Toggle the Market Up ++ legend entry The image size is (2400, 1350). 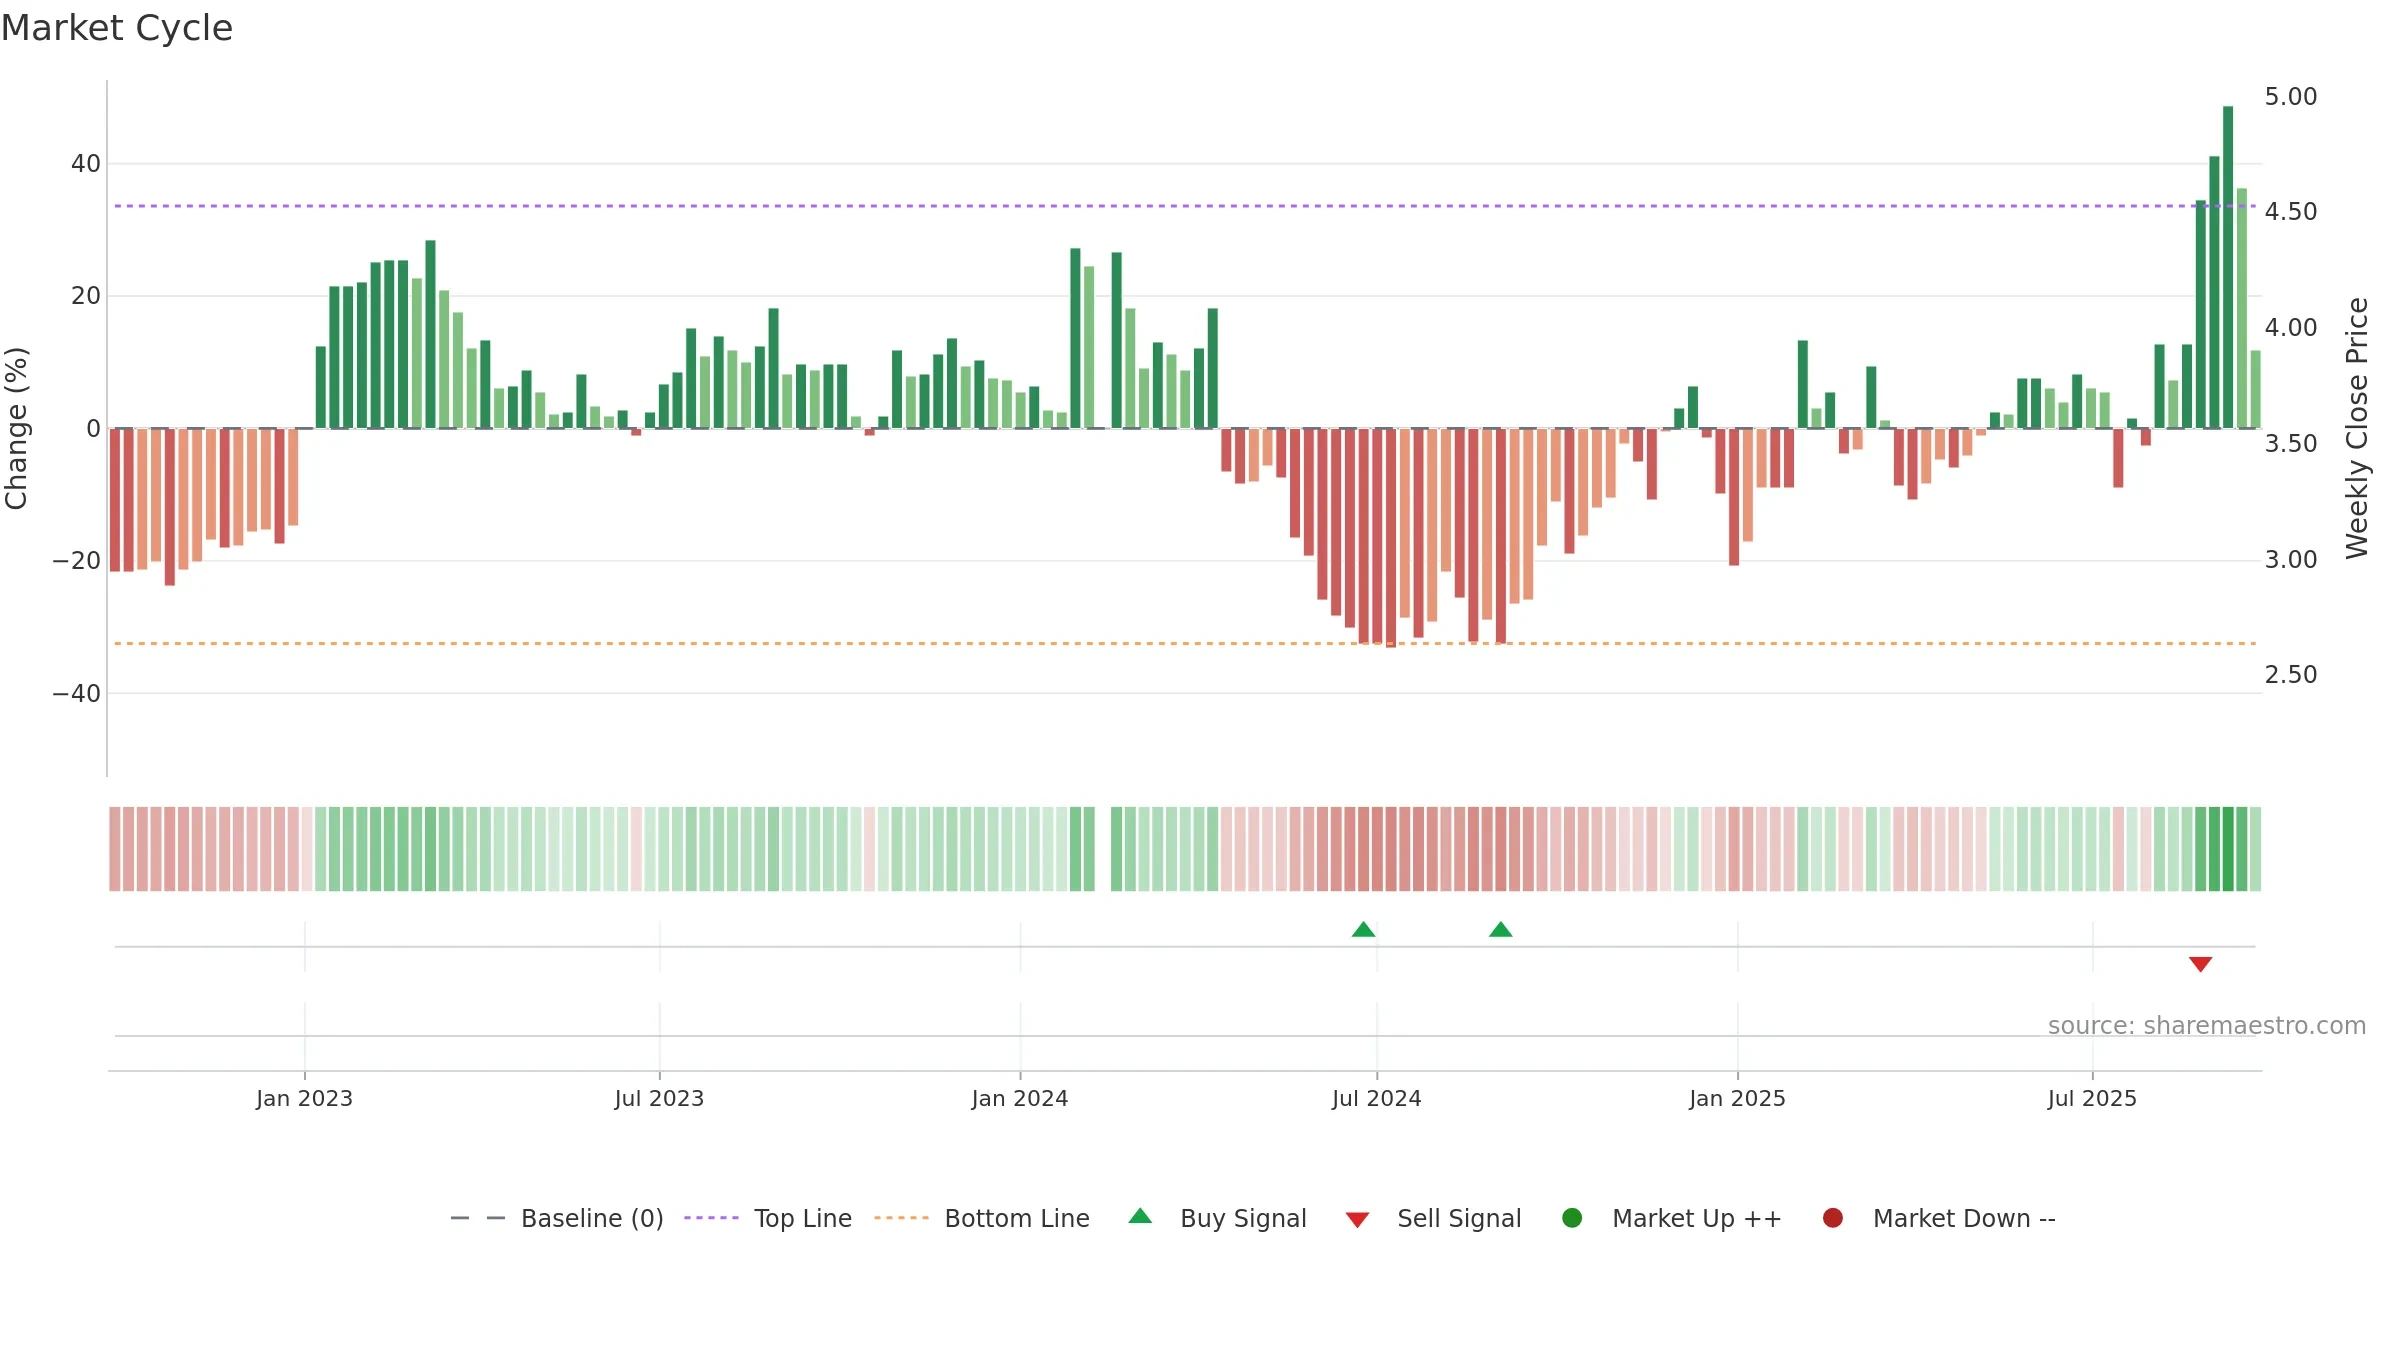[1671, 1218]
